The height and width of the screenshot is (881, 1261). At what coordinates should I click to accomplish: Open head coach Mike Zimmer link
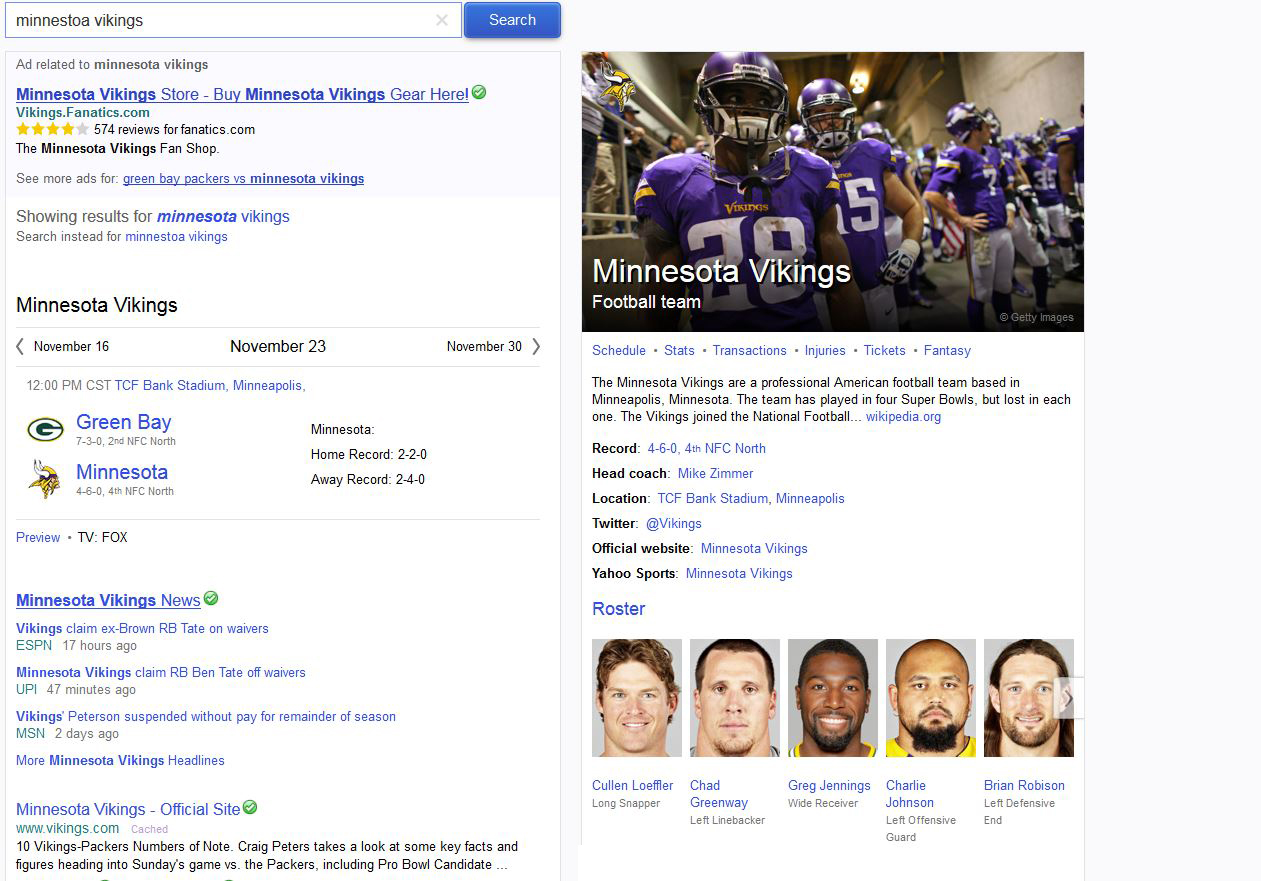tap(716, 474)
